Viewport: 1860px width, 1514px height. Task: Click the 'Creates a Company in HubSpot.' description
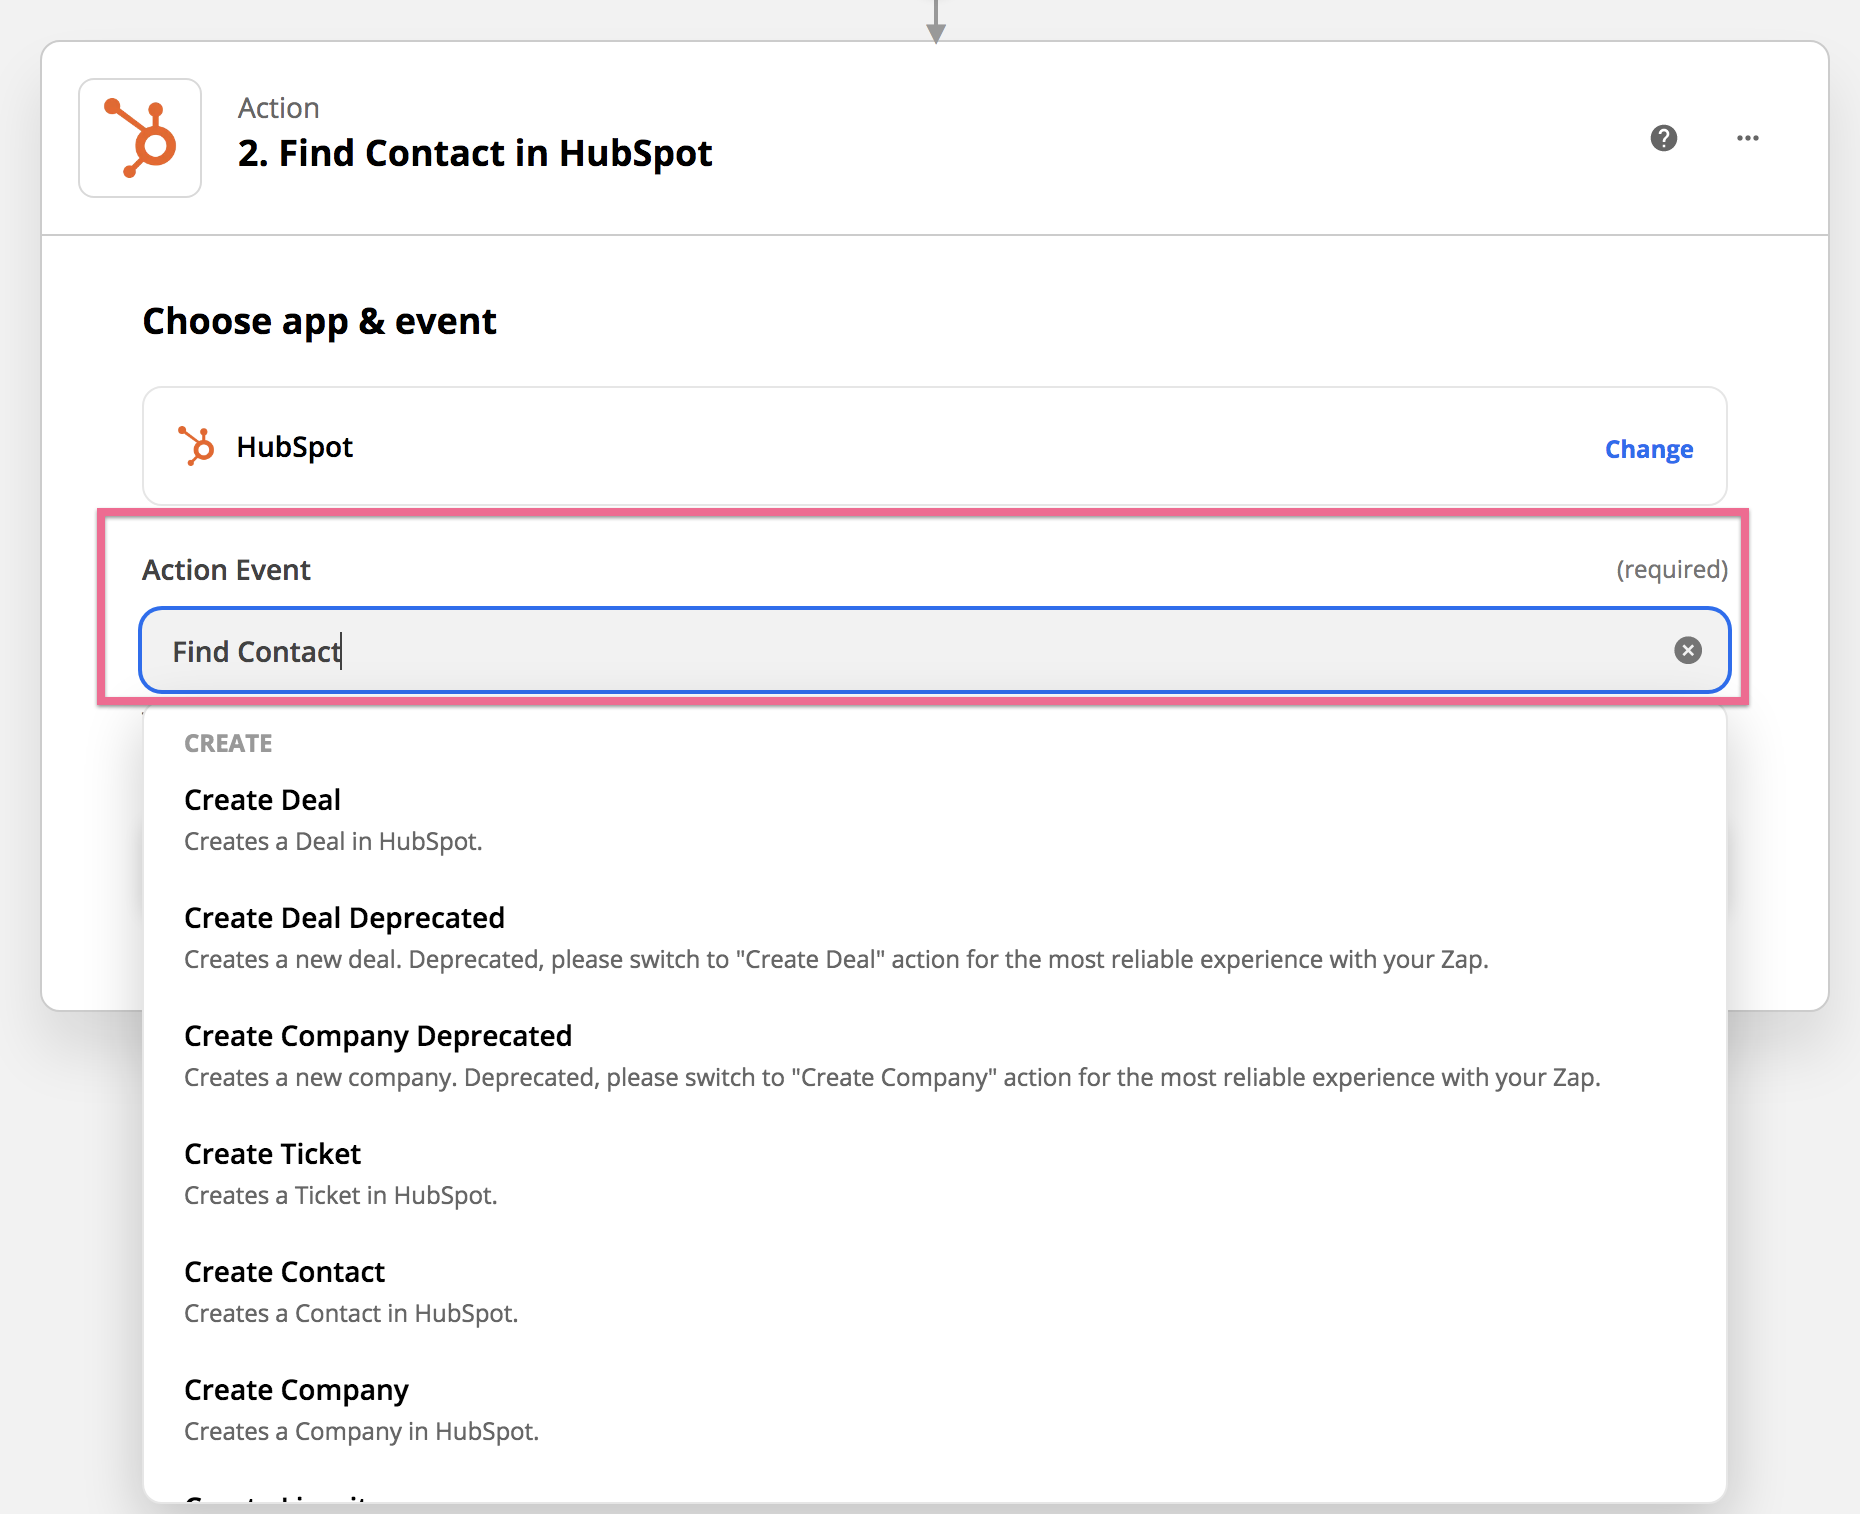[361, 1431]
